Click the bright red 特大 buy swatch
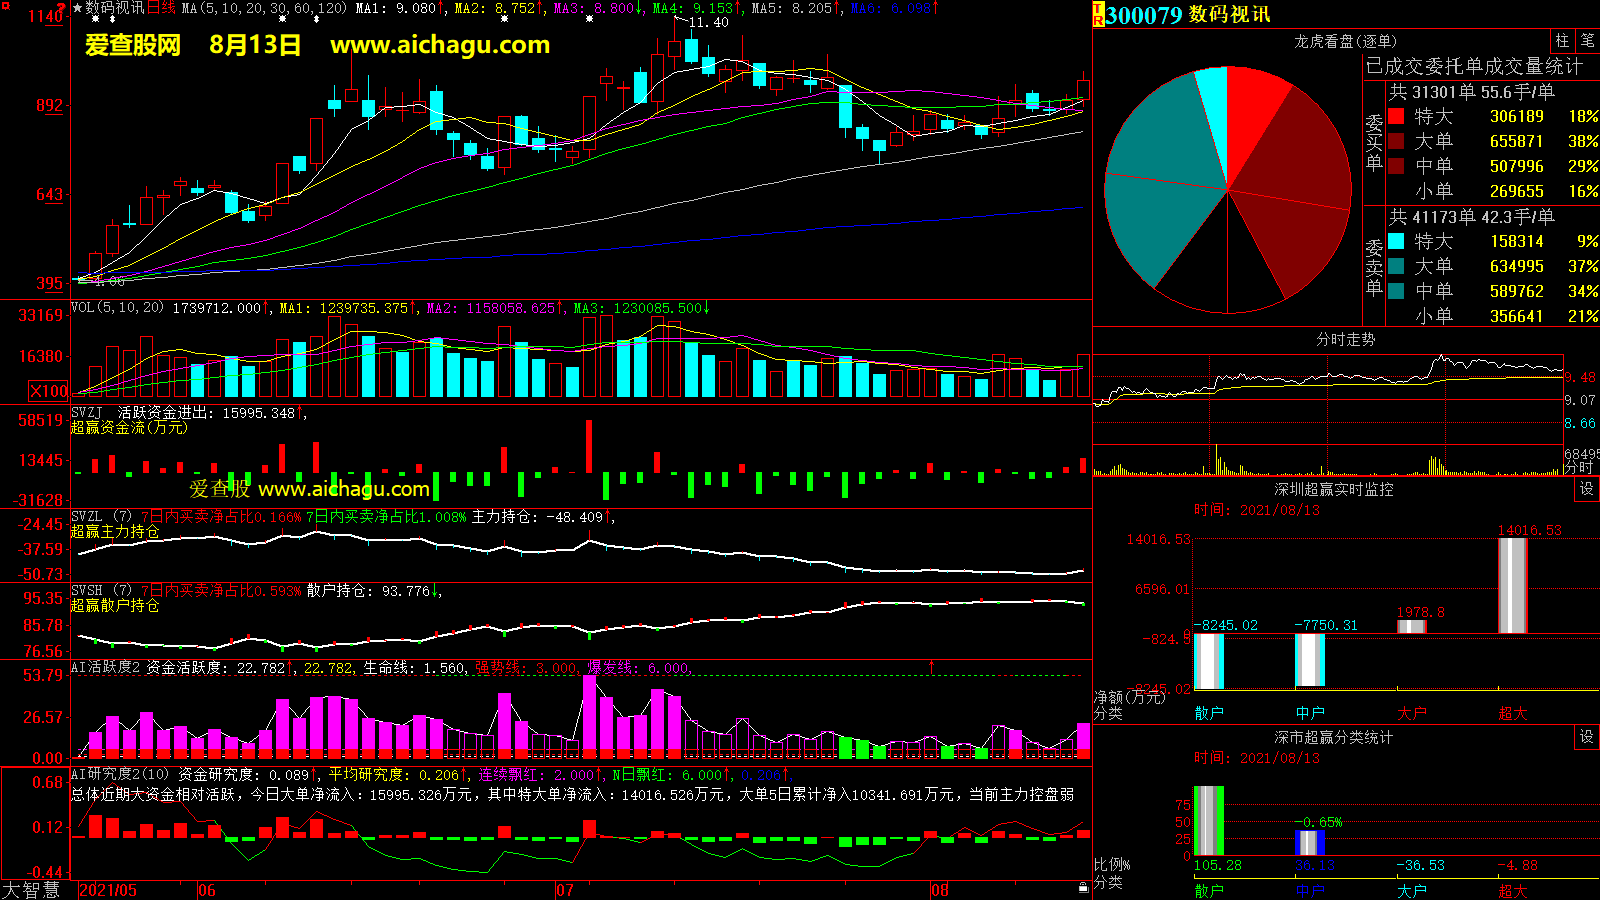Screen dimensions: 1600x900 (x=1396, y=116)
